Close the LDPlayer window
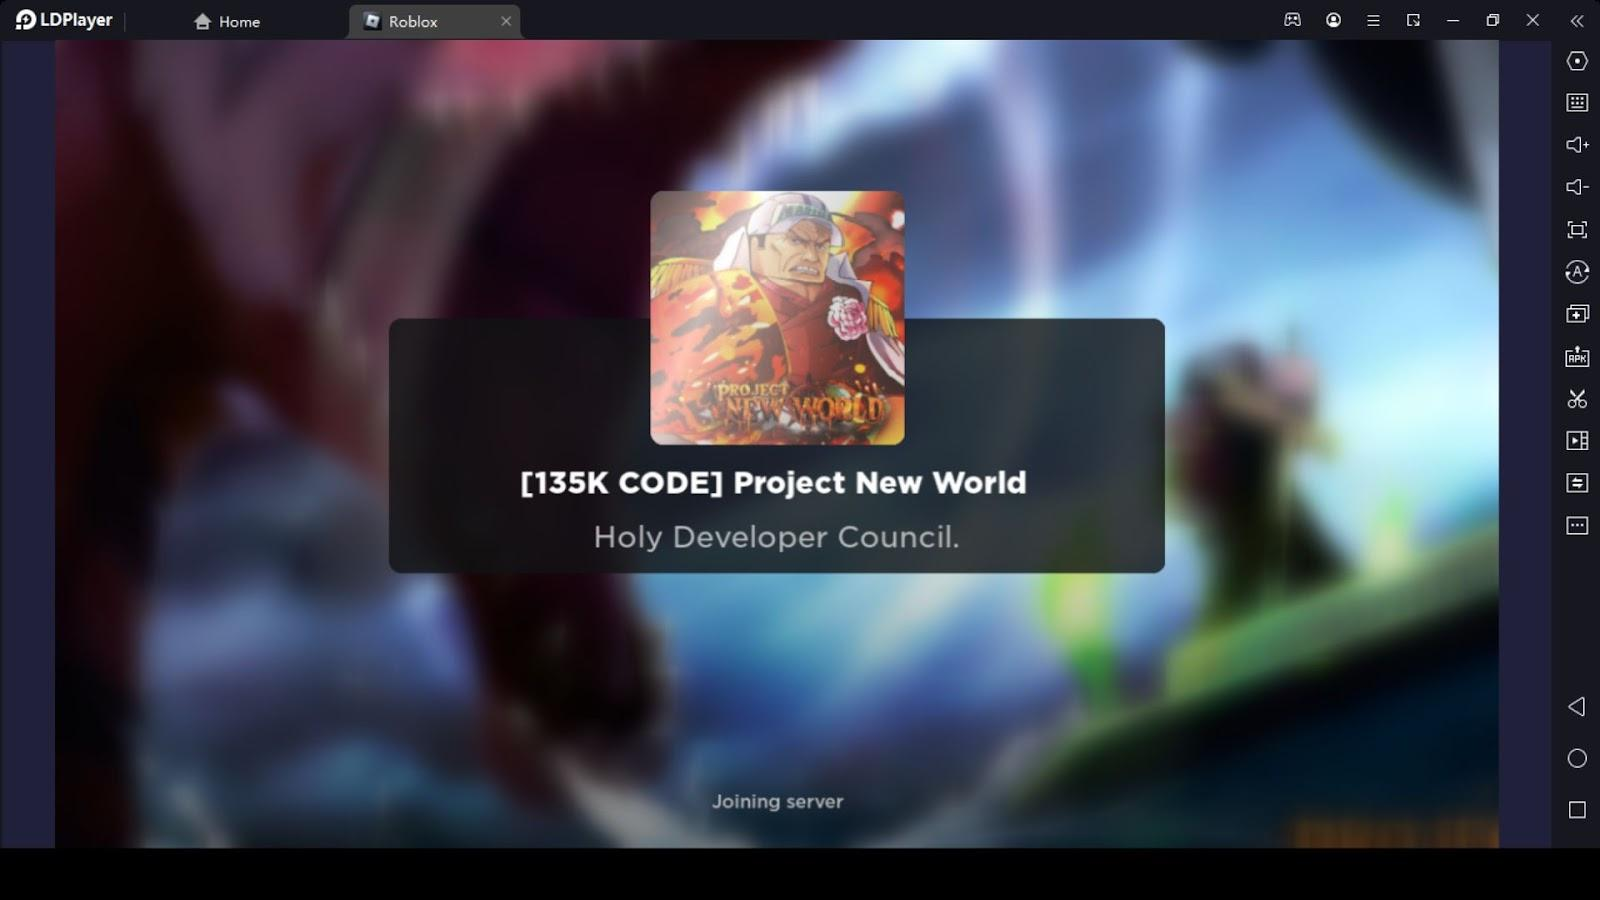1600x900 pixels. coord(1533,20)
